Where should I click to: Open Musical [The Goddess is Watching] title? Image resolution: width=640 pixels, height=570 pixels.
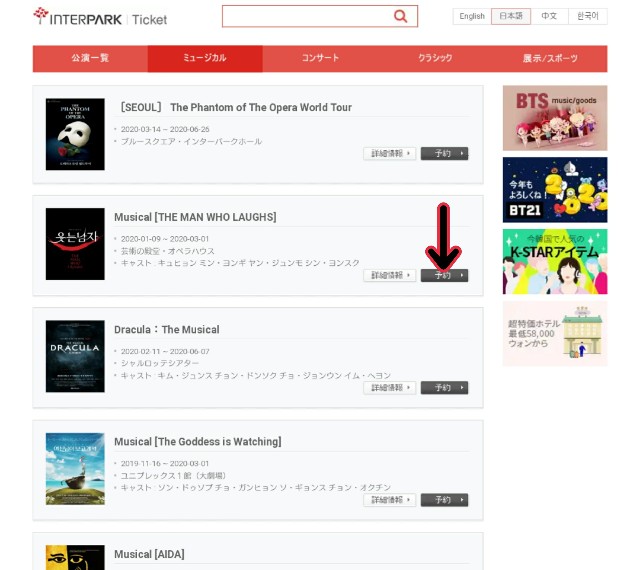(x=198, y=442)
